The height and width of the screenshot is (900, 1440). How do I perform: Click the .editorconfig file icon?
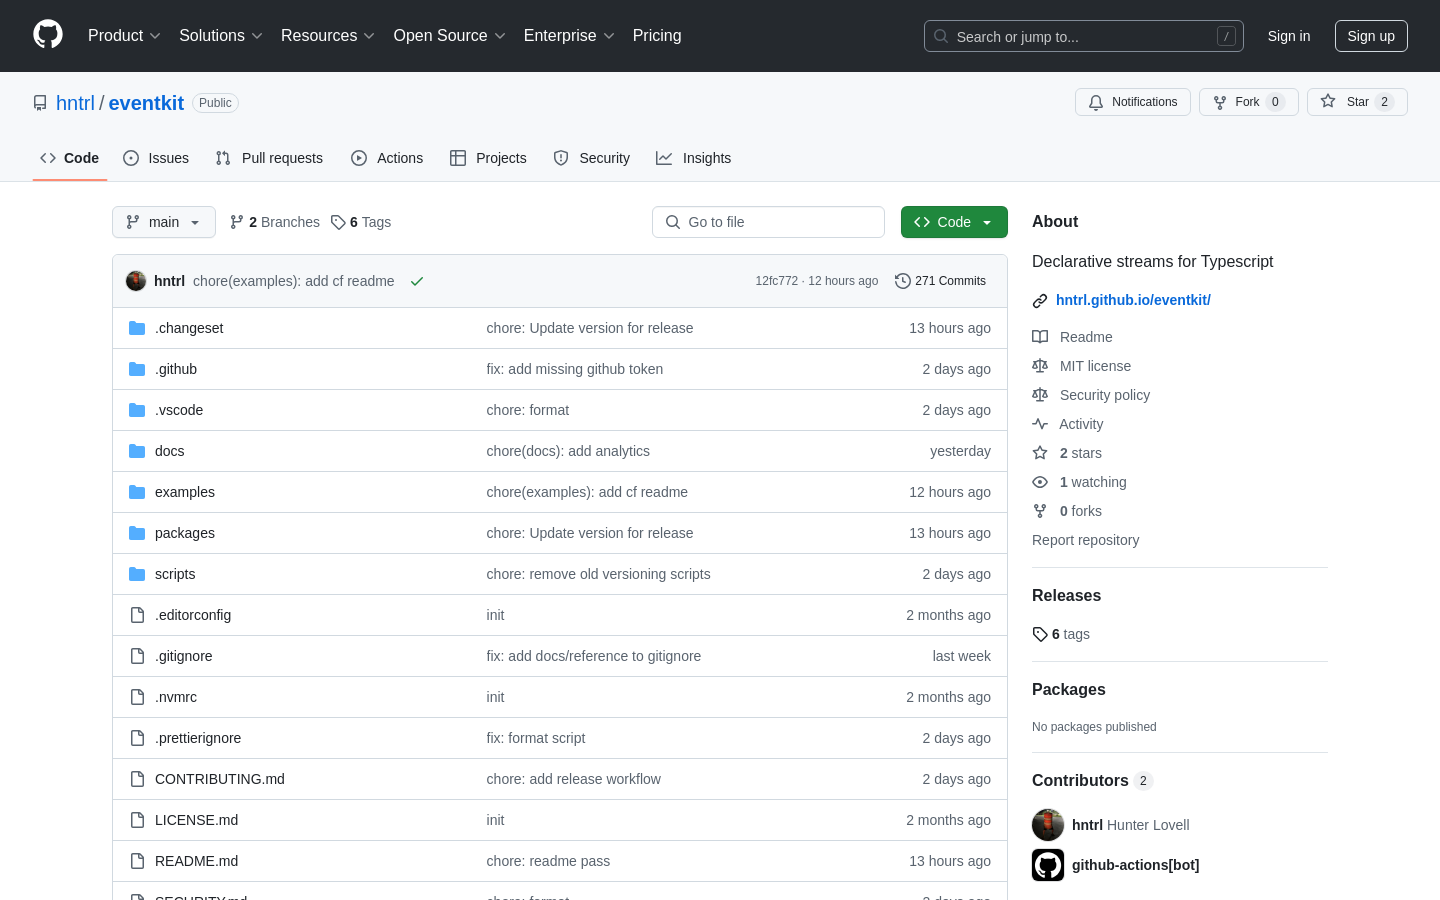coord(137,615)
